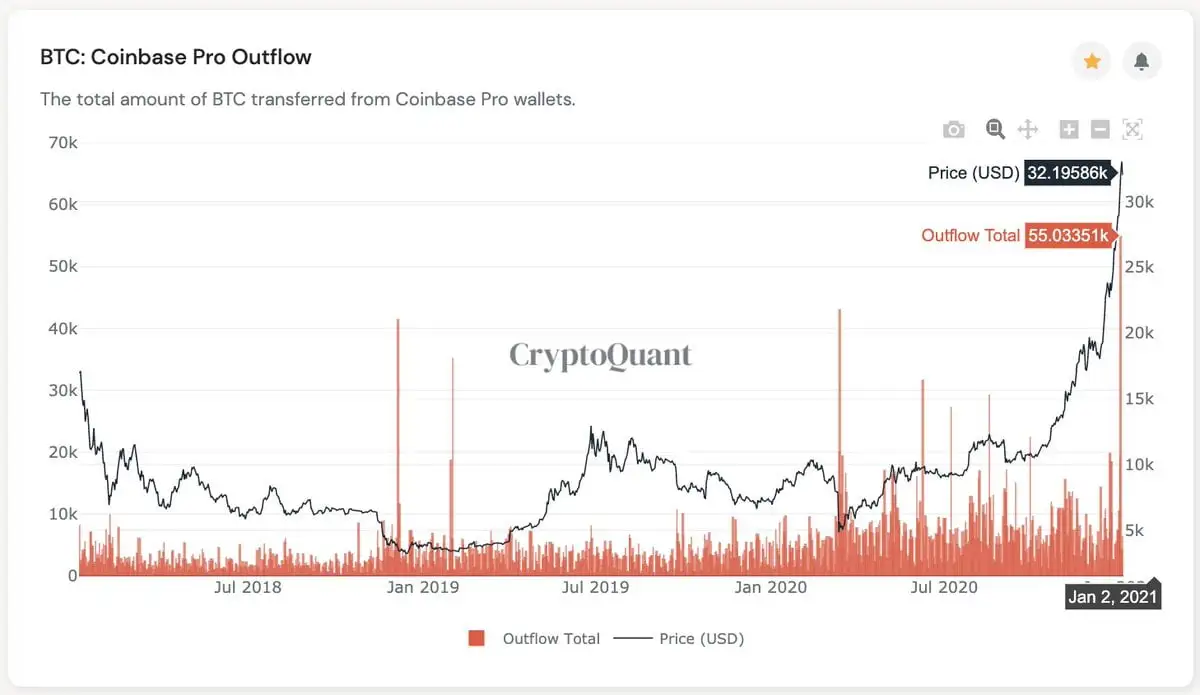Toggle the favorite star for this chart
This screenshot has width=1200, height=695.
pos(1092,62)
